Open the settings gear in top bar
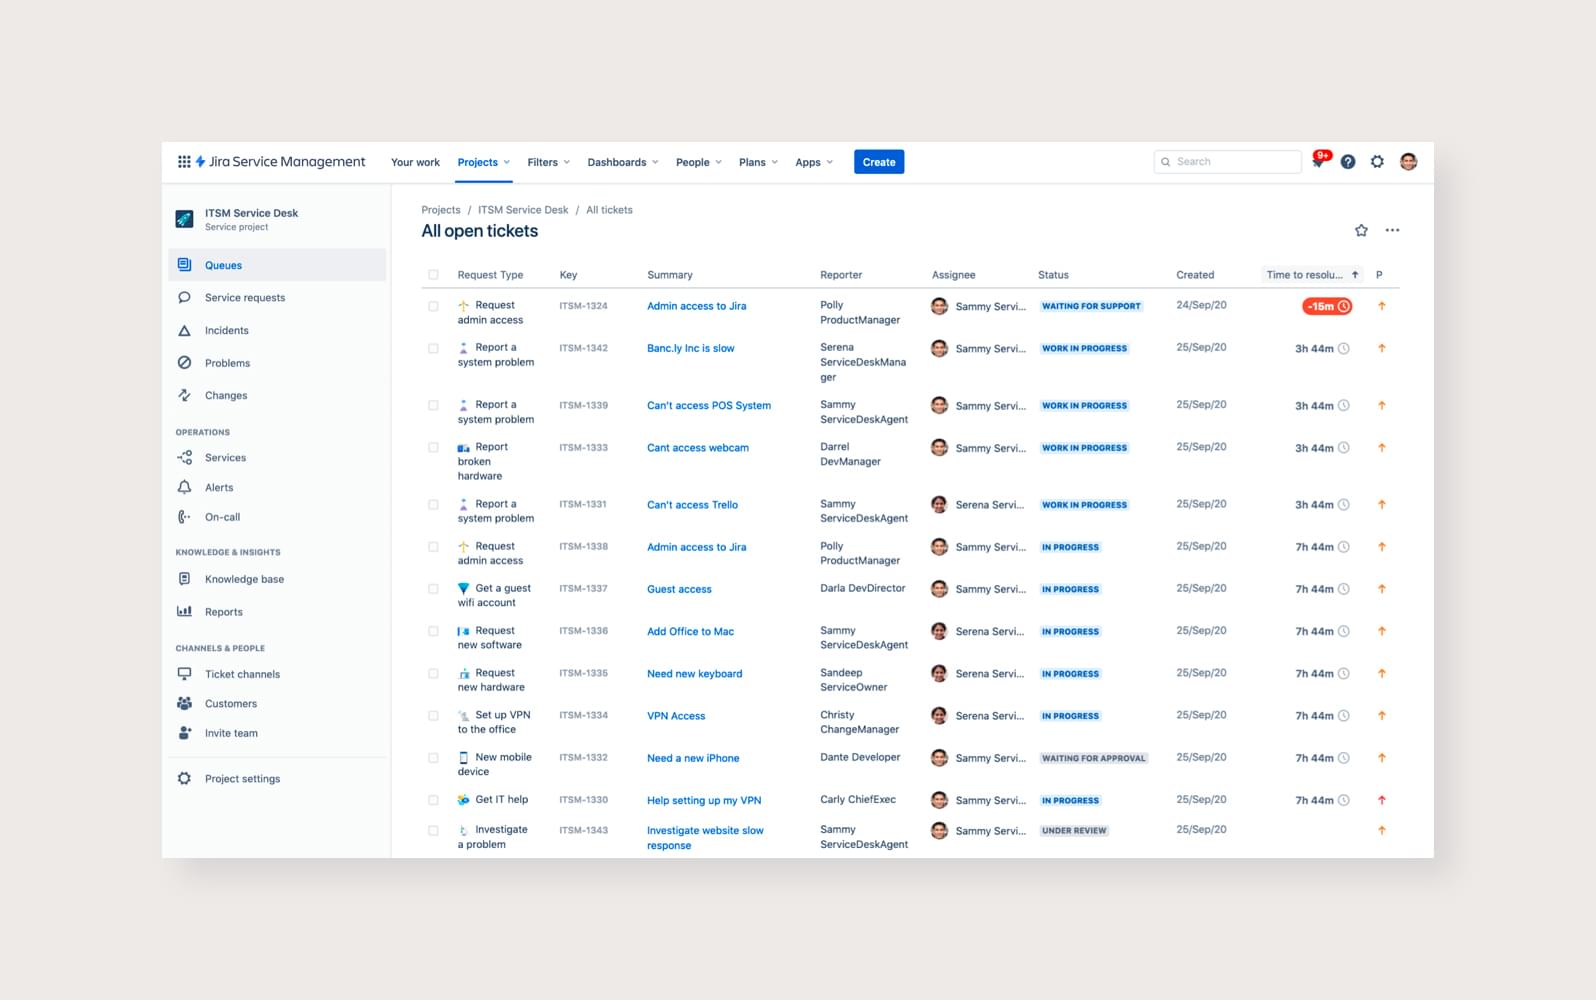Viewport: 1596px width, 1000px height. coord(1377,162)
